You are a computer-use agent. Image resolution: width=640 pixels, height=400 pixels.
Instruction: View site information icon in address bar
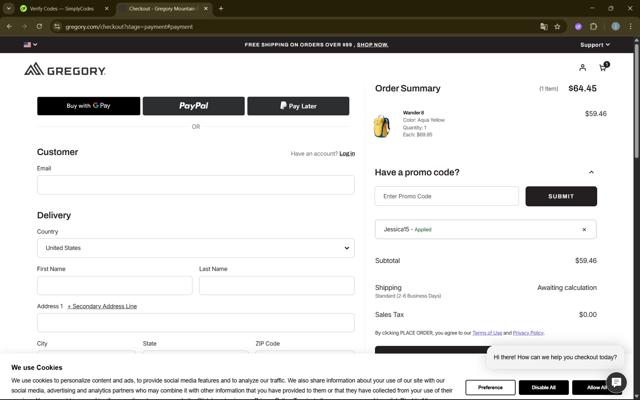coord(57,27)
